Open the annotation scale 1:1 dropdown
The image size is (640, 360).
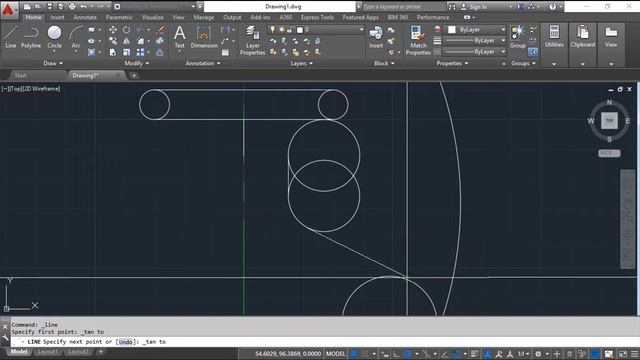[x=524, y=354]
